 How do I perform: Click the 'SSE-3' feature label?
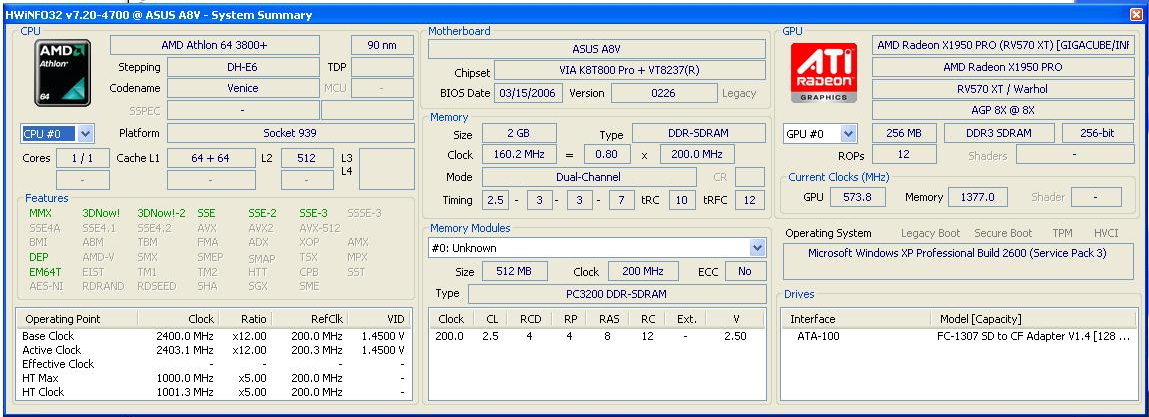[313, 213]
